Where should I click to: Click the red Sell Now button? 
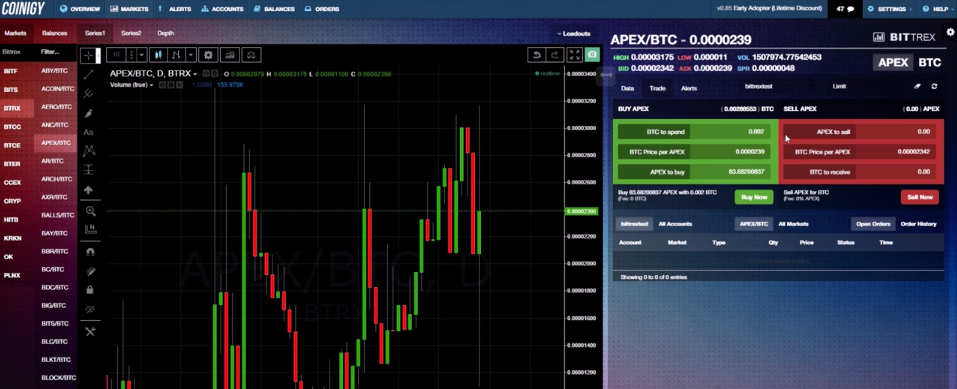(920, 197)
